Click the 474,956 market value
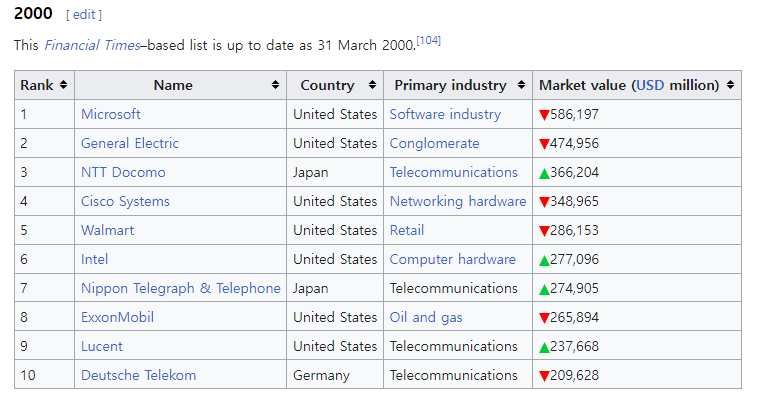This screenshot has width=758, height=402. pos(574,144)
